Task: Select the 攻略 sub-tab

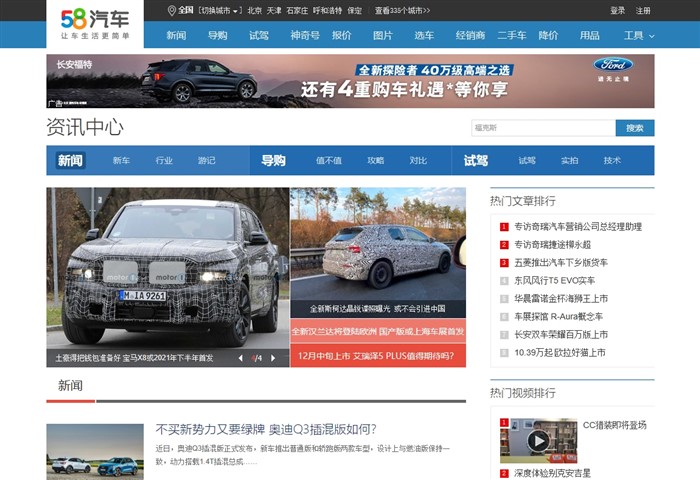Action: [x=375, y=160]
